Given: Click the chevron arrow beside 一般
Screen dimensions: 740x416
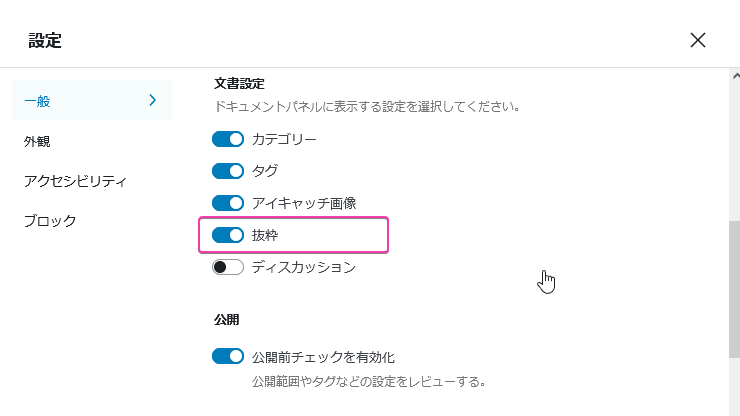Looking at the screenshot, I should (152, 99).
